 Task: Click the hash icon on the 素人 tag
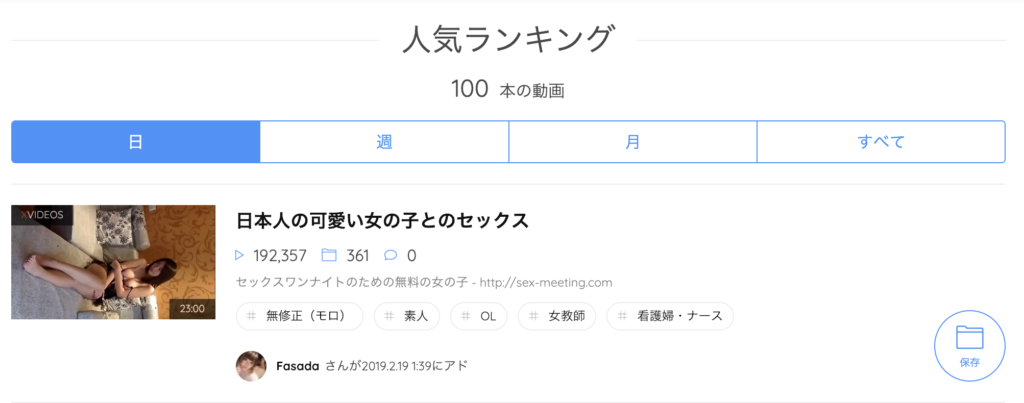392,316
